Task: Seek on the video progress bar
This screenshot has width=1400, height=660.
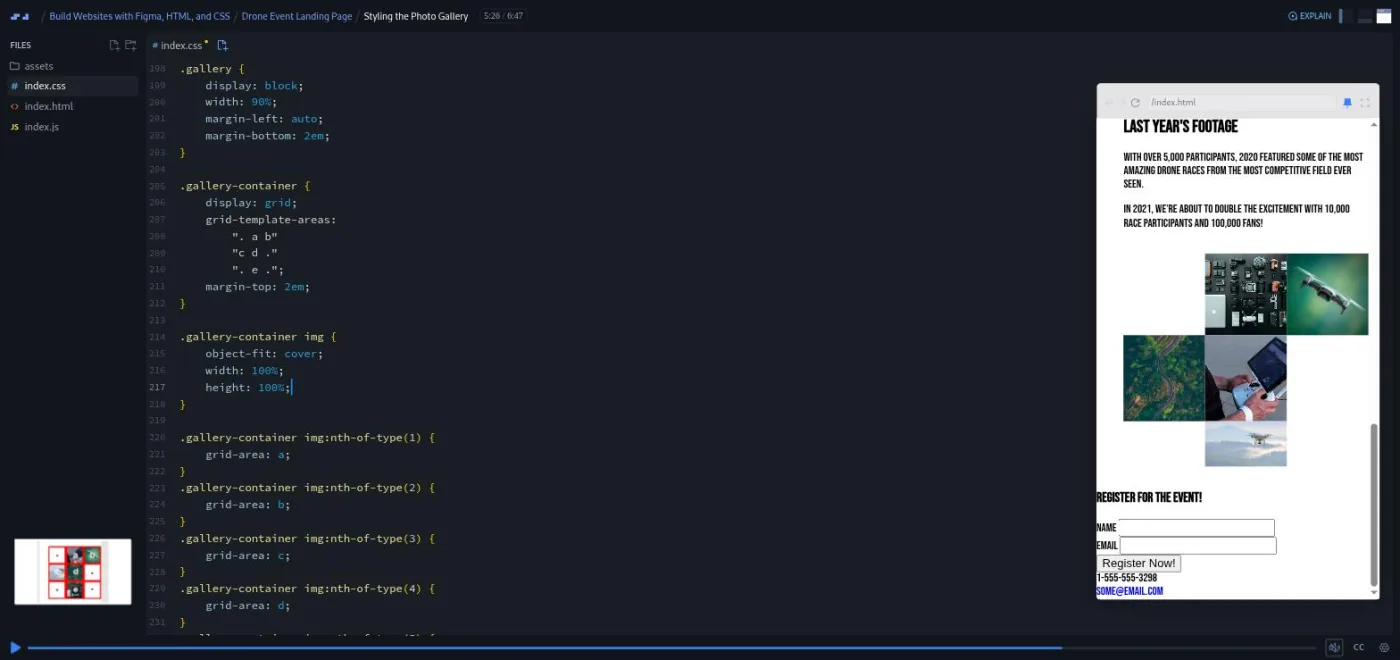Action: (672, 648)
